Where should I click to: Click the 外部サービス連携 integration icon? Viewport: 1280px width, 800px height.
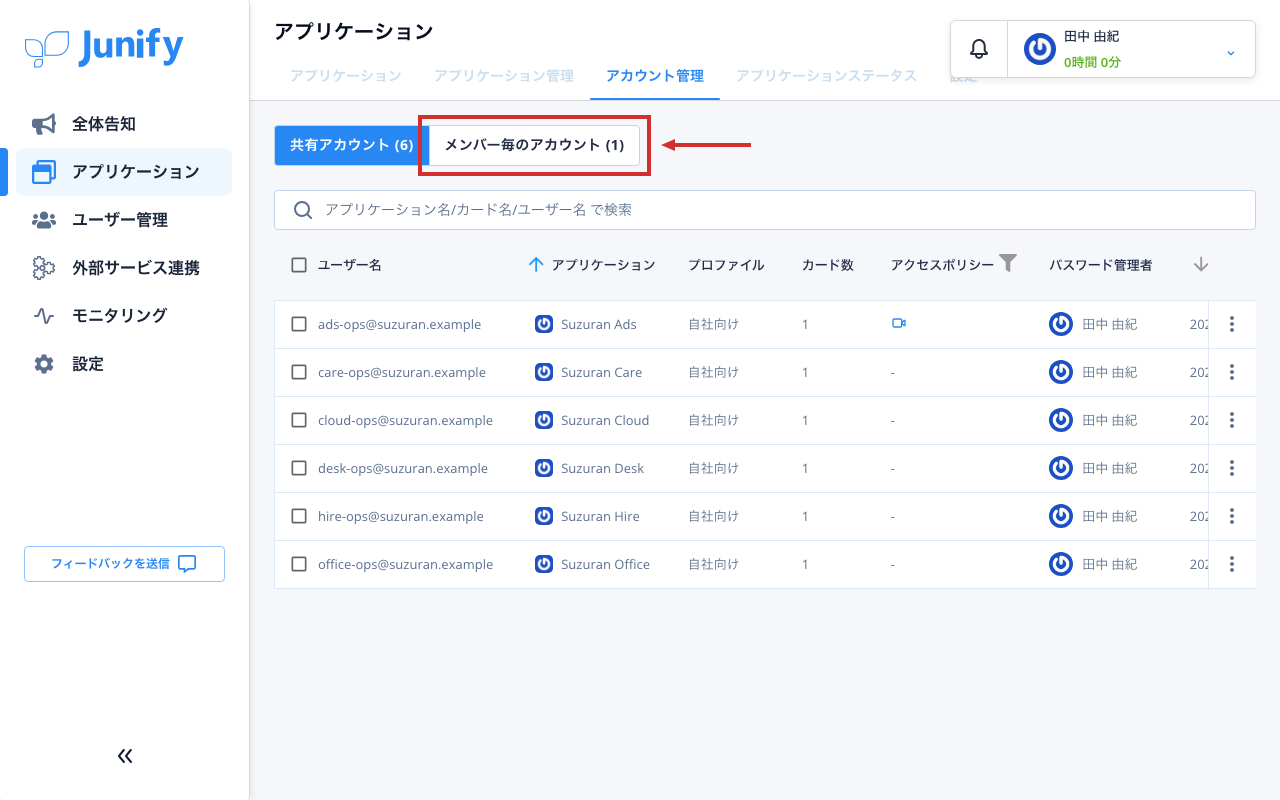click(43, 268)
